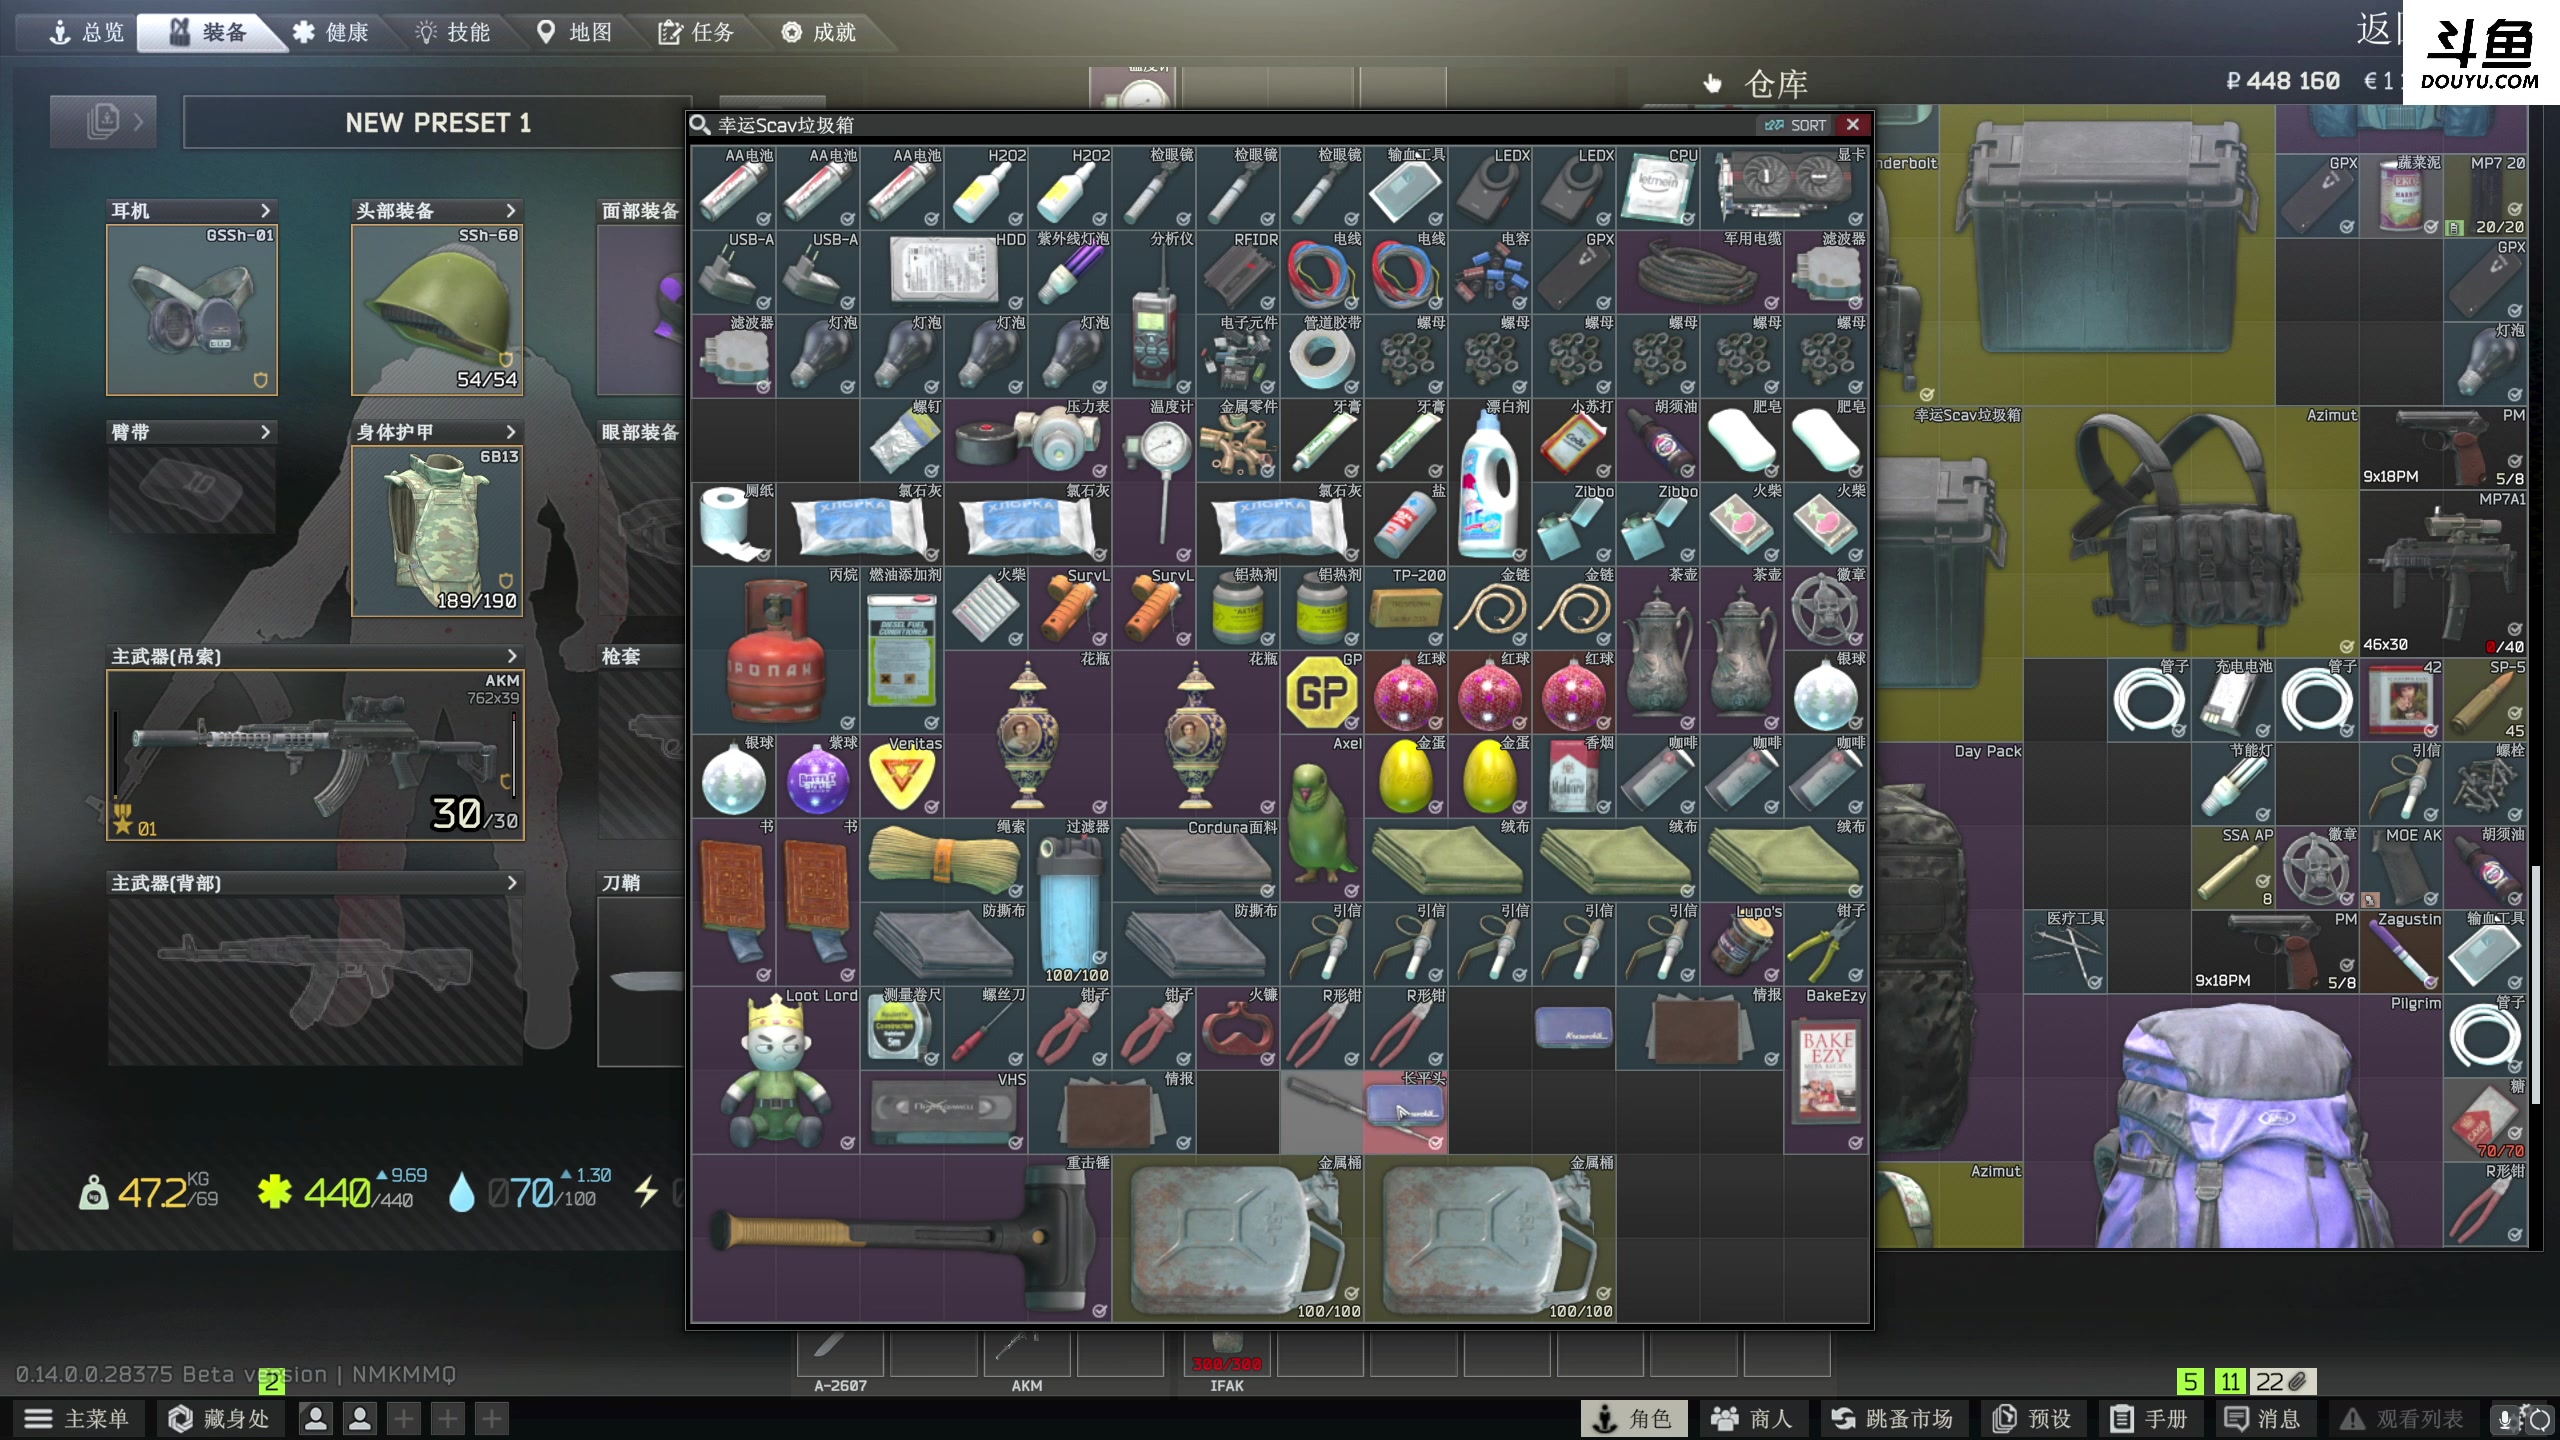Image resolution: width=2560 pixels, height=1440 pixels.
Task: Select the AKM rifle in sling slot
Action: point(315,755)
